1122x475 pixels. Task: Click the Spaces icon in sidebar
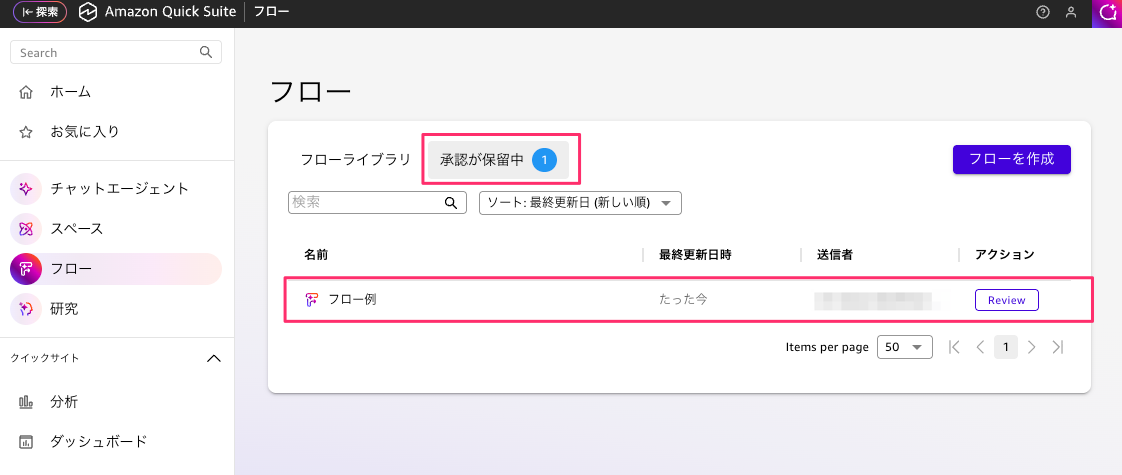click(26, 229)
